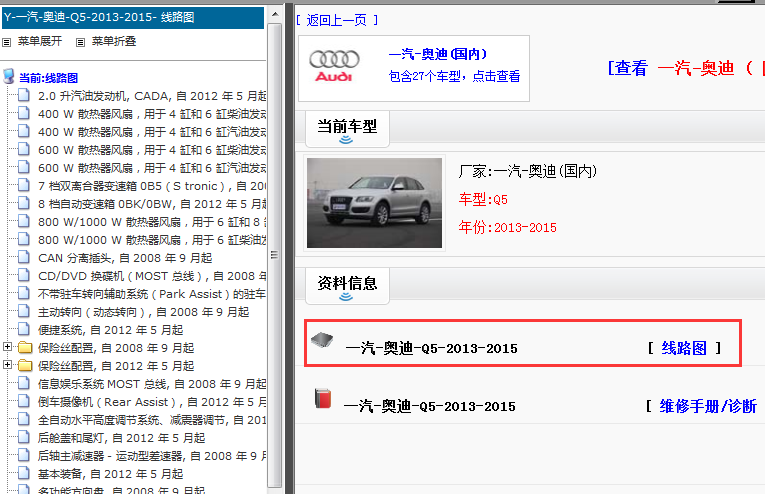Open 400 W 散热器风扇 4 缸和 6 缸柴油发动机 item
Viewport: 765px width, 494px height.
click(152, 114)
